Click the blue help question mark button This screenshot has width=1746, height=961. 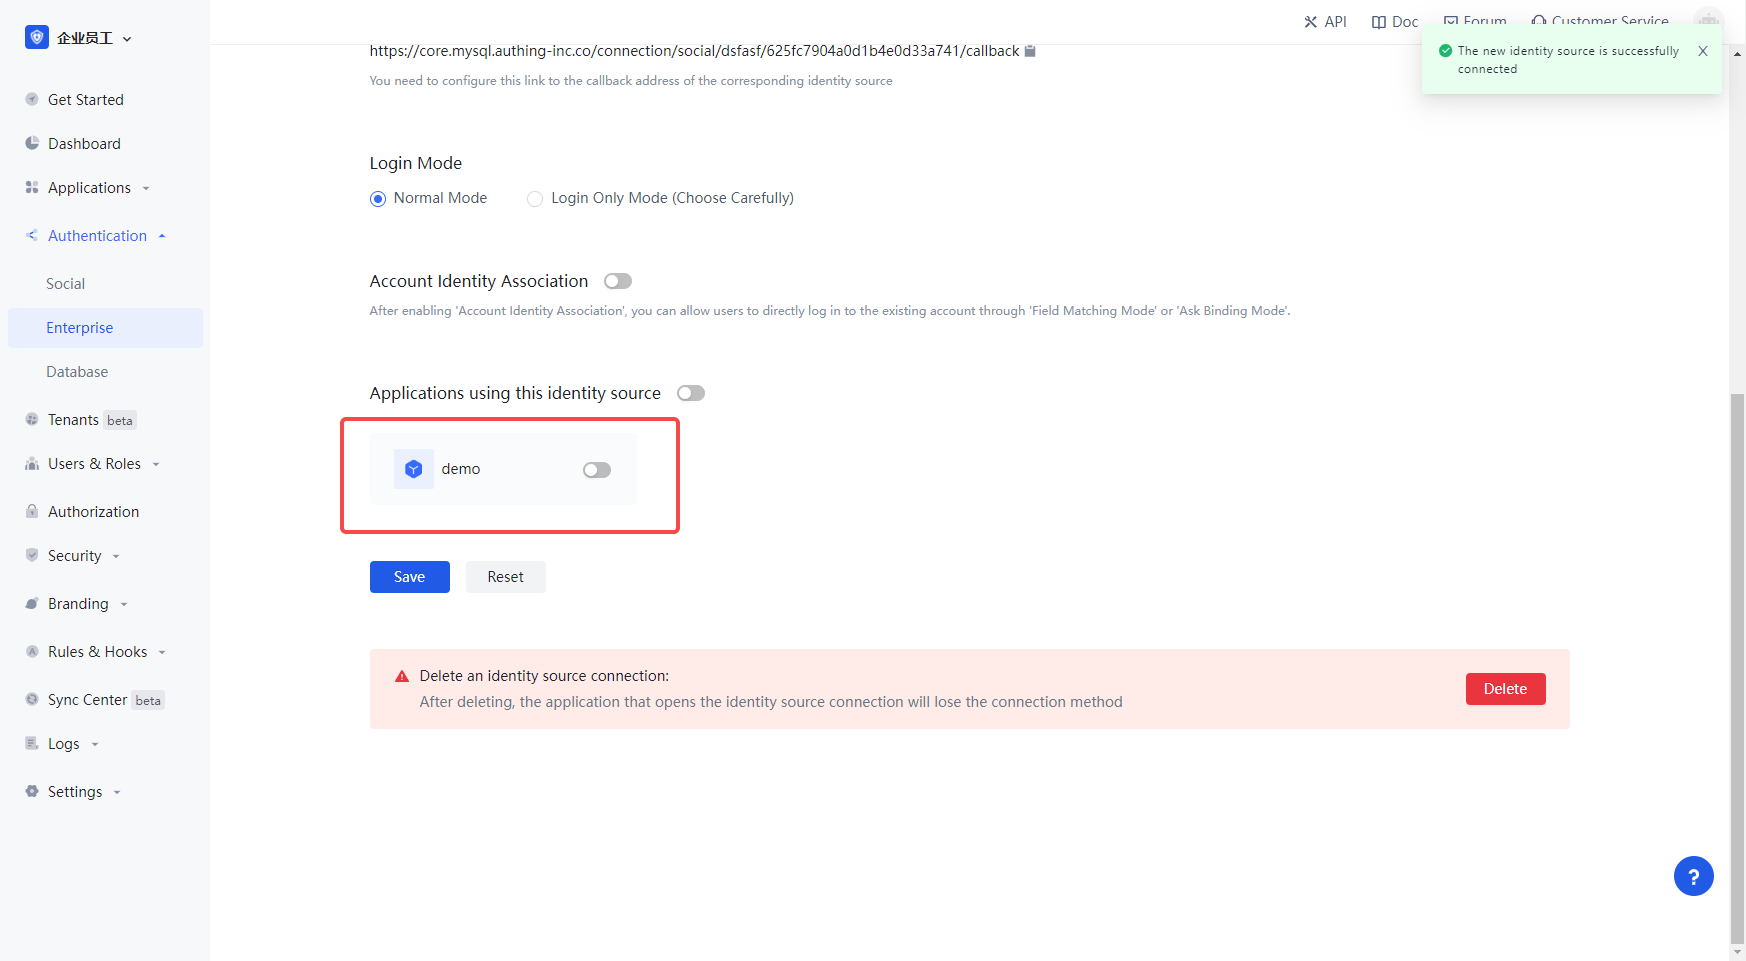1693,877
